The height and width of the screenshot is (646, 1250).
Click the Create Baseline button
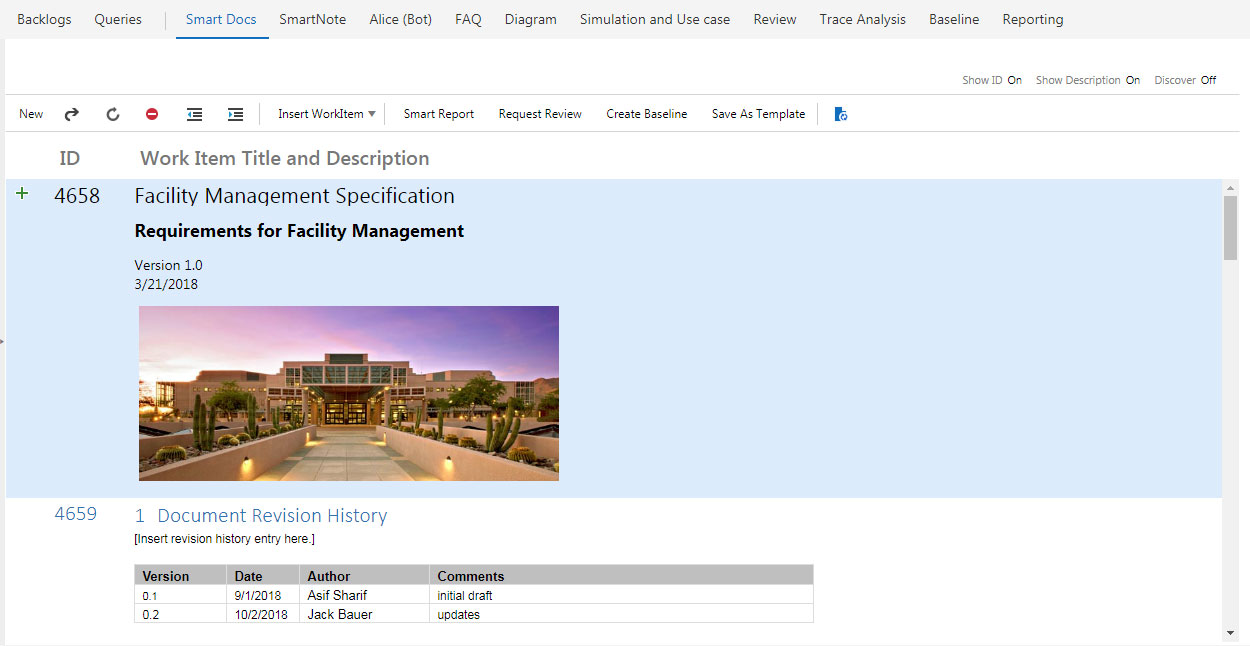647,114
